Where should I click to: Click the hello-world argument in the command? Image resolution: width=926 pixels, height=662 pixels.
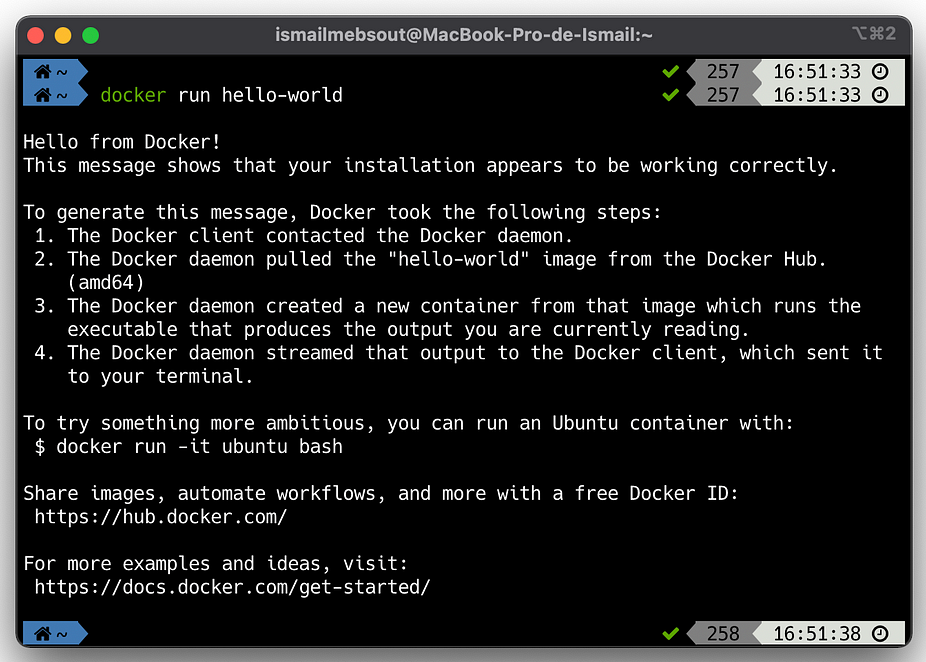coord(282,95)
